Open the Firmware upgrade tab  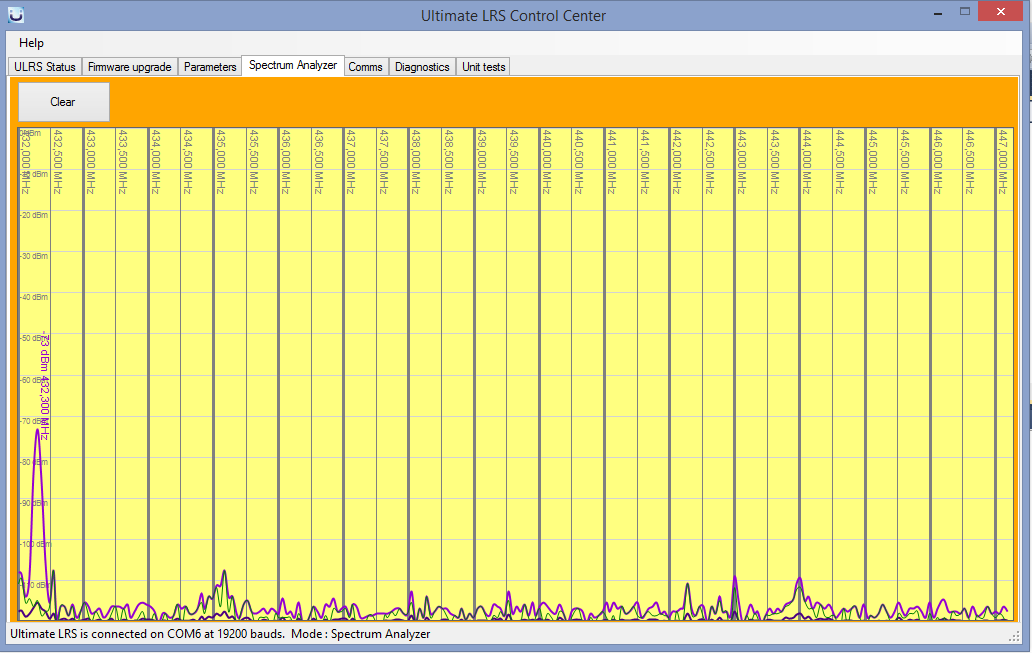point(130,66)
